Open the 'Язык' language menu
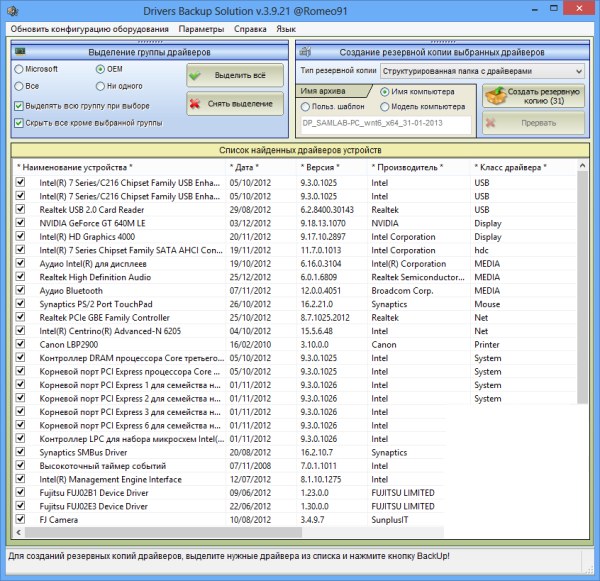 click(287, 29)
